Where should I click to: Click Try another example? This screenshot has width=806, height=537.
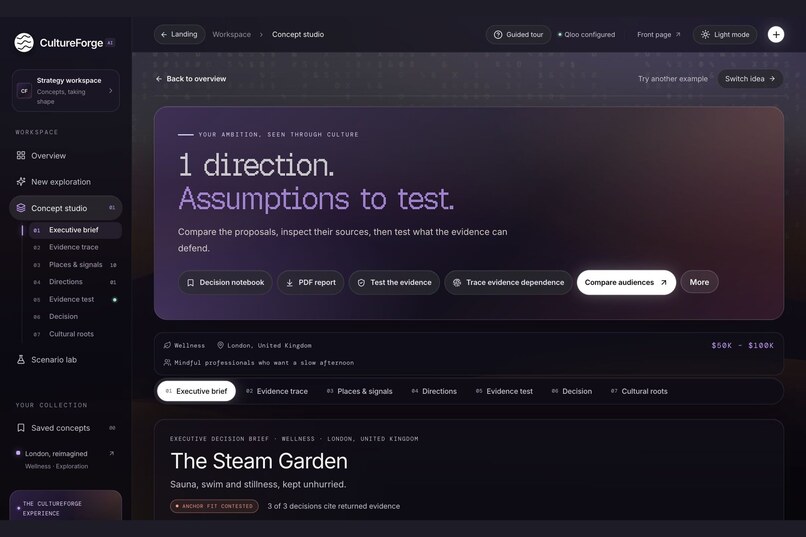(x=672, y=79)
